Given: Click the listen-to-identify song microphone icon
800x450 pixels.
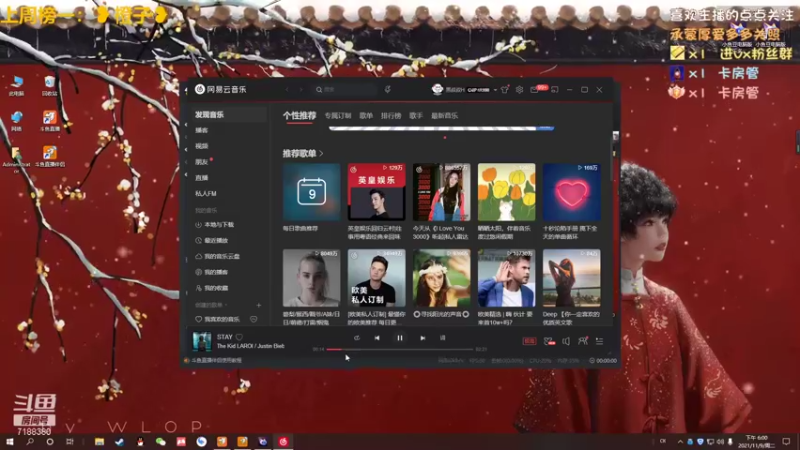Looking at the screenshot, I should tap(388, 89).
